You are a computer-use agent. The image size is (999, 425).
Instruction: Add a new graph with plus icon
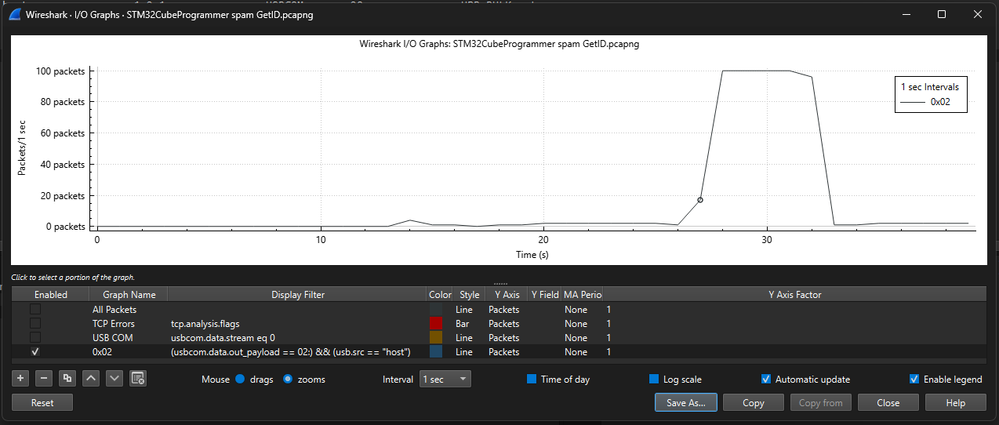coord(20,378)
